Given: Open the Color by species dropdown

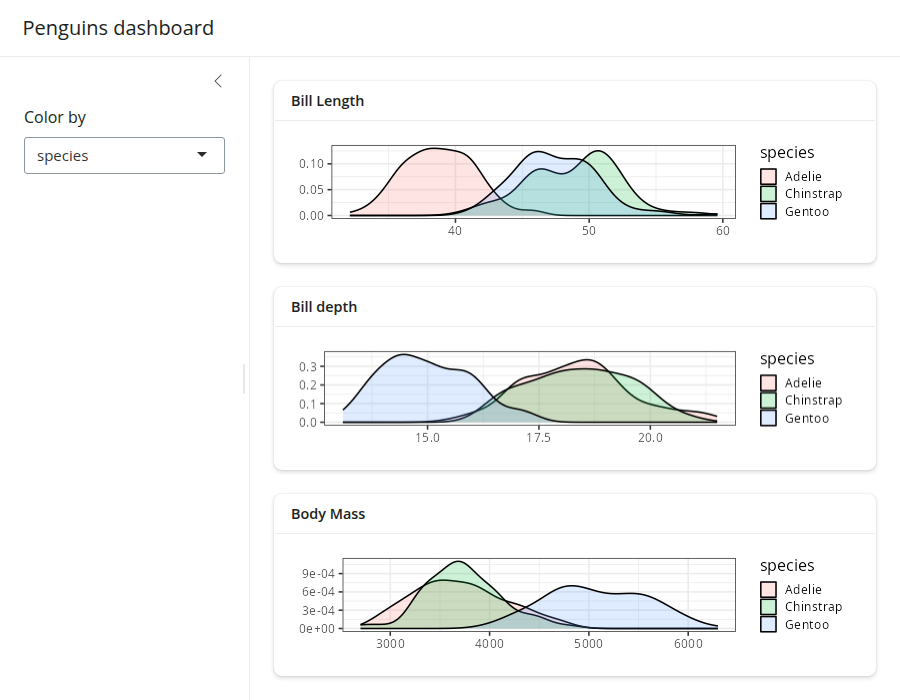Looking at the screenshot, I should (x=124, y=155).
